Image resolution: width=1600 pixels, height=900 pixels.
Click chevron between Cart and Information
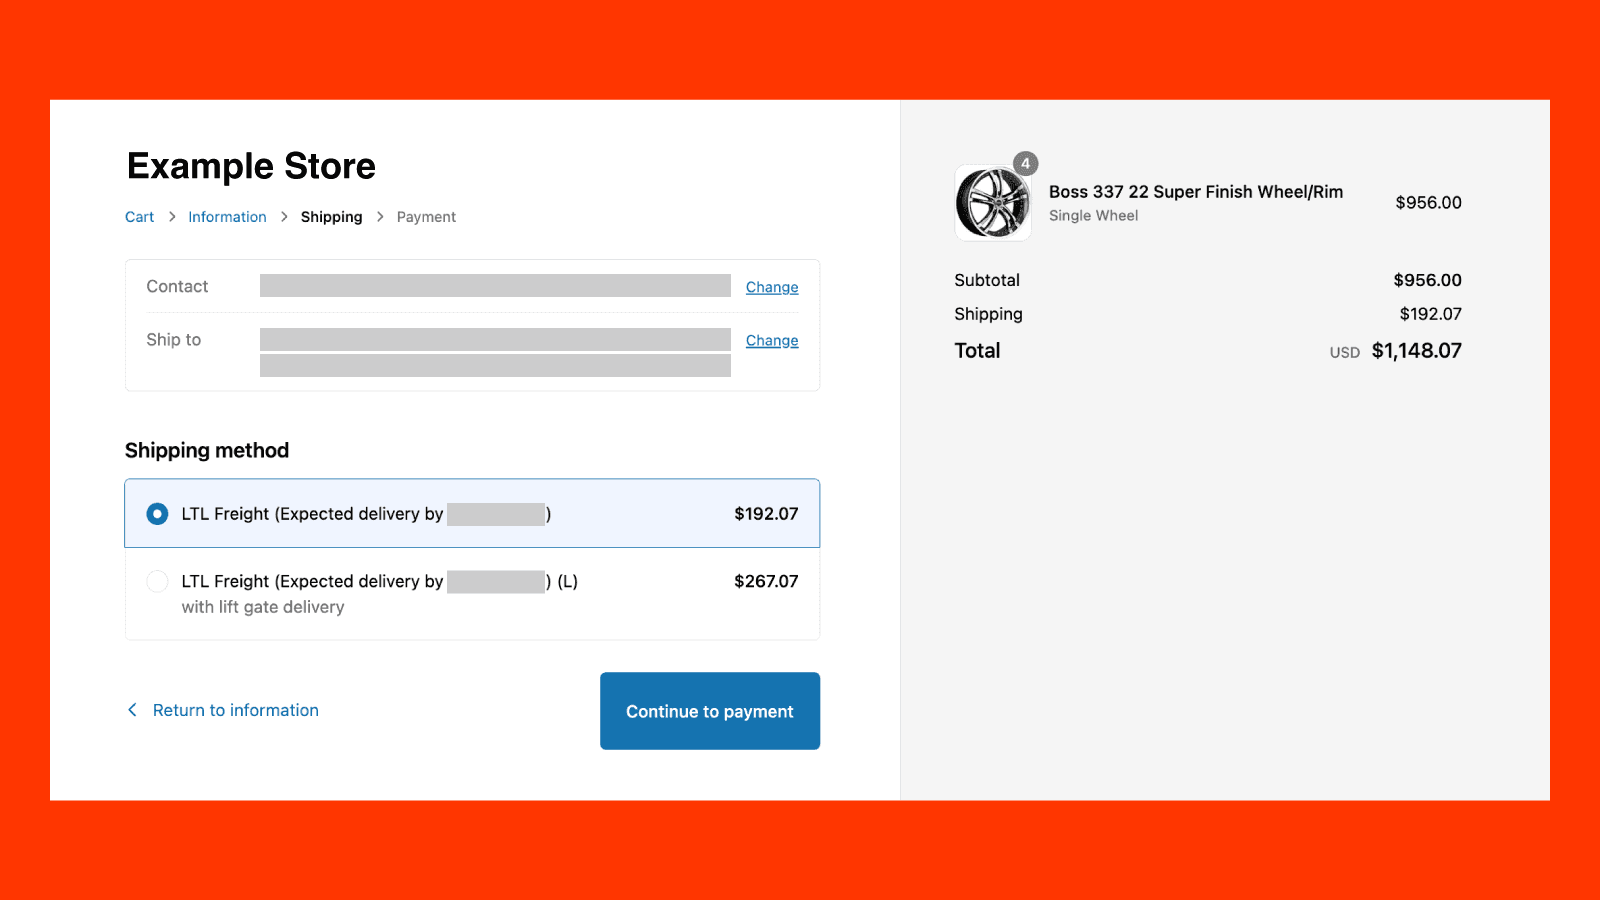click(x=172, y=217)
